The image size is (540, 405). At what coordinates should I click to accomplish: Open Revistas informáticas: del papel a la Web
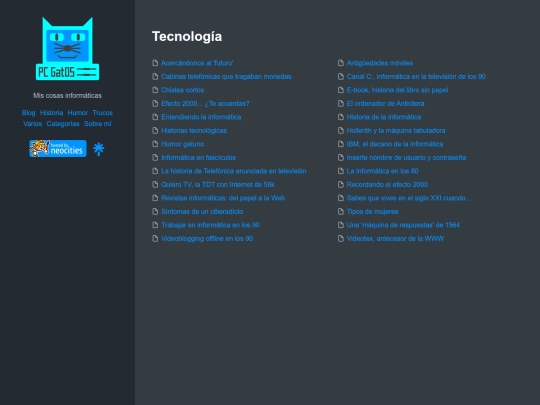pyautogui.click(x=223, y=198)
